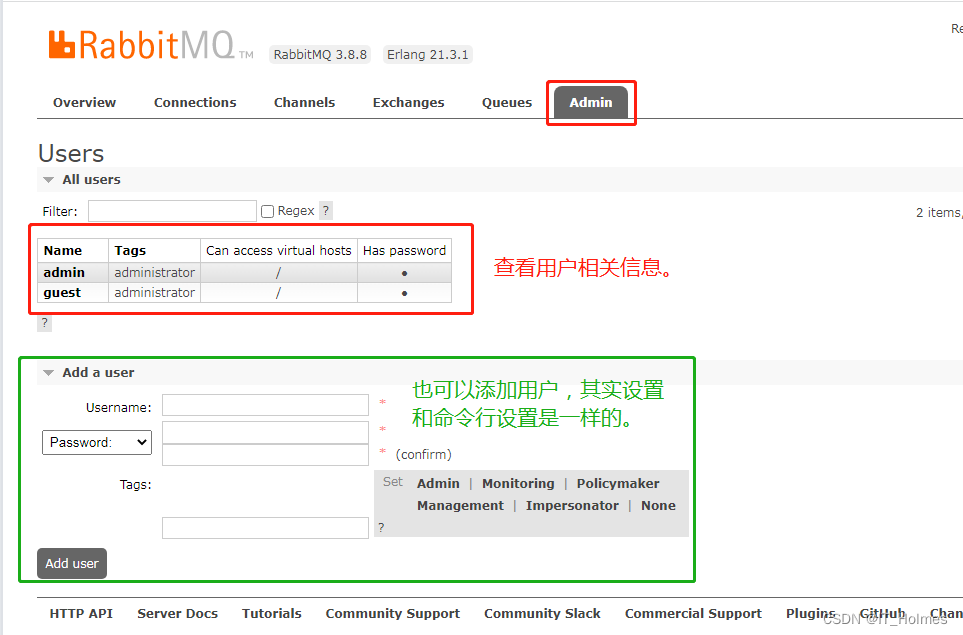Open the help question mark below users table
Viewport: 963px width, 635px height.
point(44,322)
